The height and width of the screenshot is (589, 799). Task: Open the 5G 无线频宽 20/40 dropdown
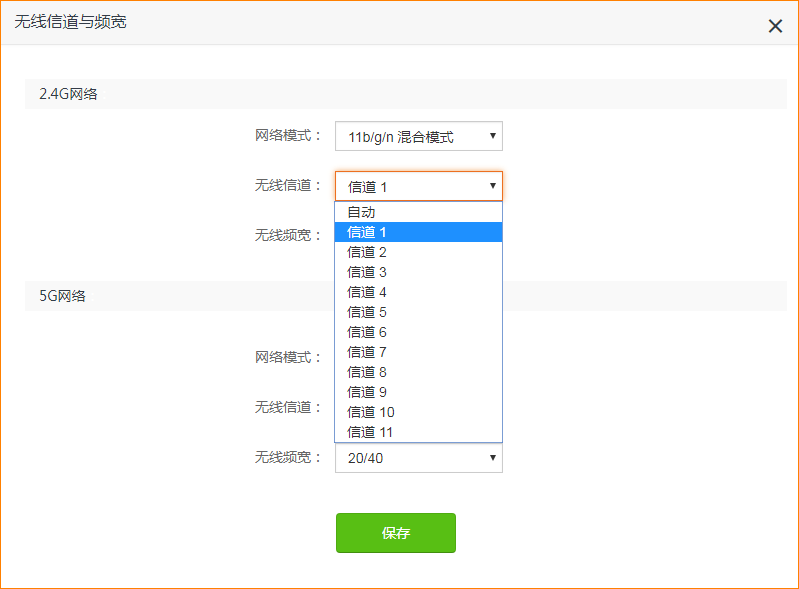pos(419,458)
